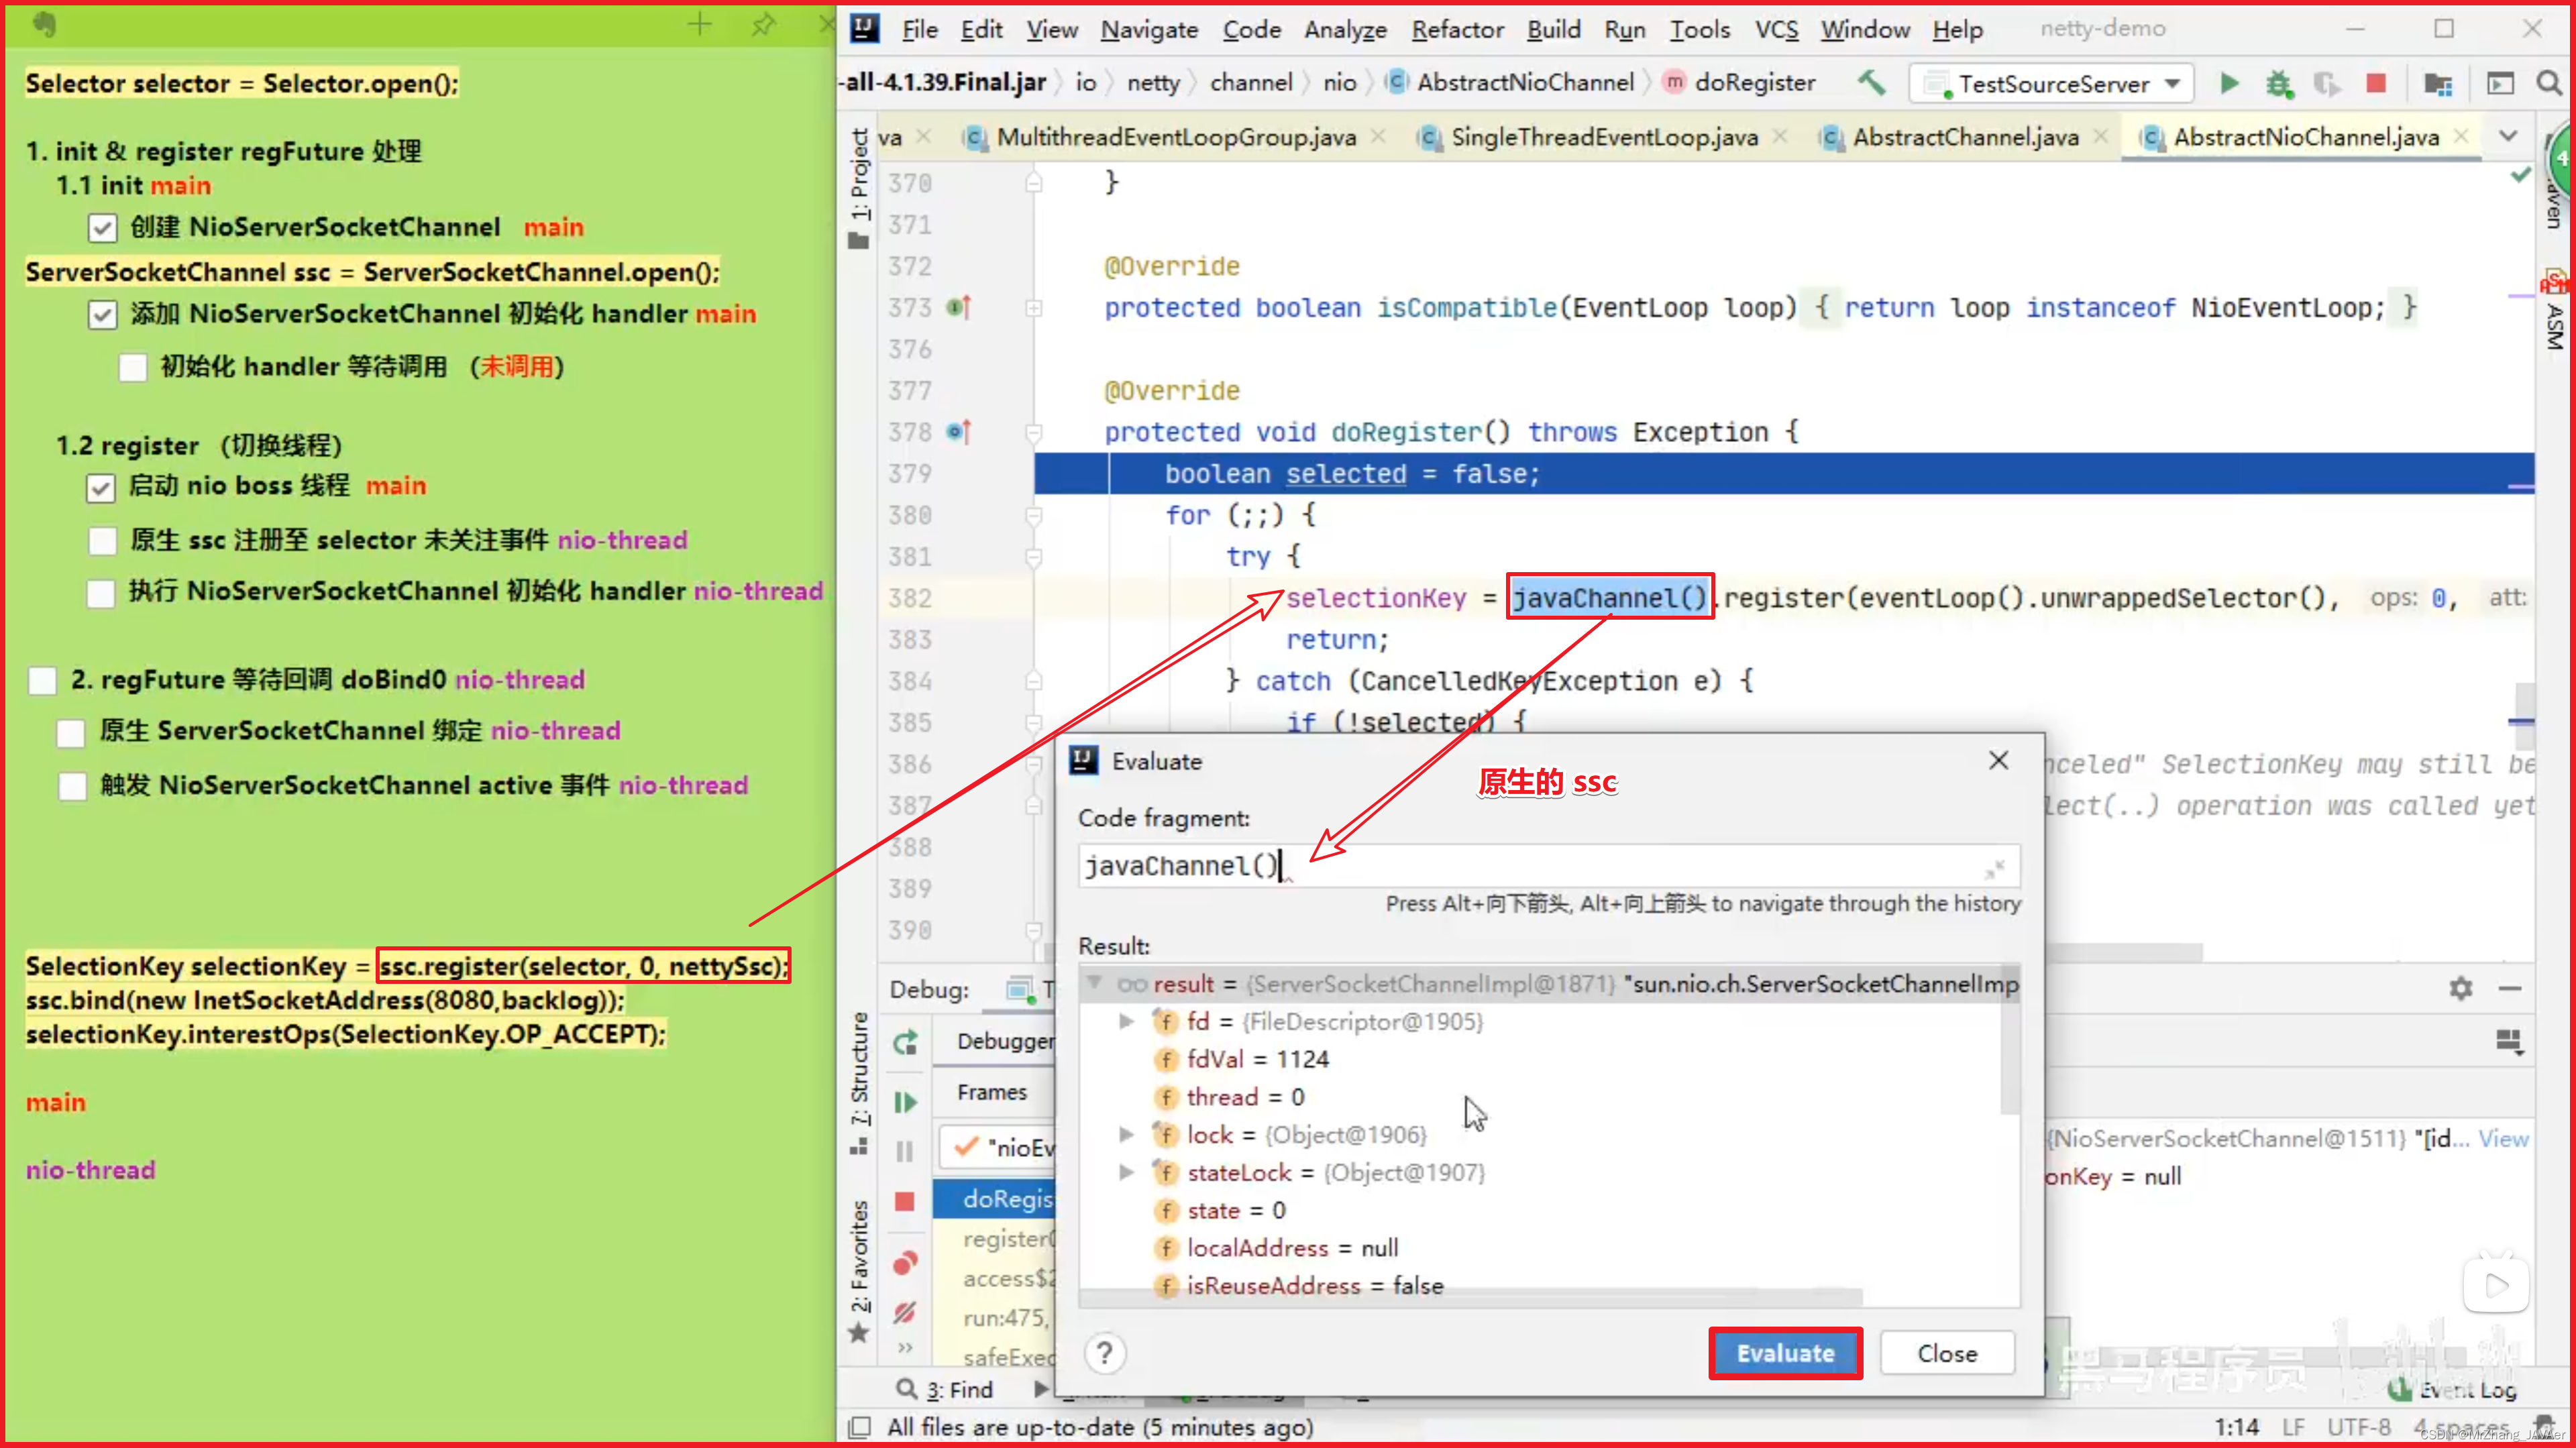Run TestSourceServer with the green play icon
Image resolution: width=2576 pixels, height=1448 pixels.
[2229, 83]
